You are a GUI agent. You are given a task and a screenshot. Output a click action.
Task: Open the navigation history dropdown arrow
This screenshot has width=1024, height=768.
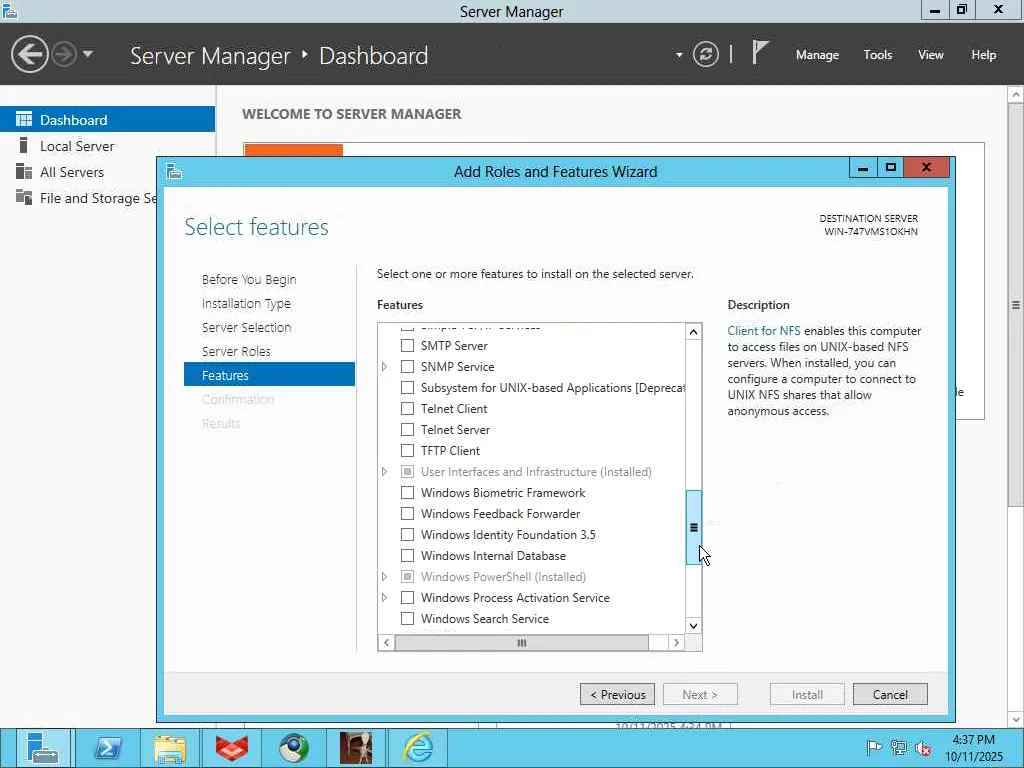pos(88,54)
